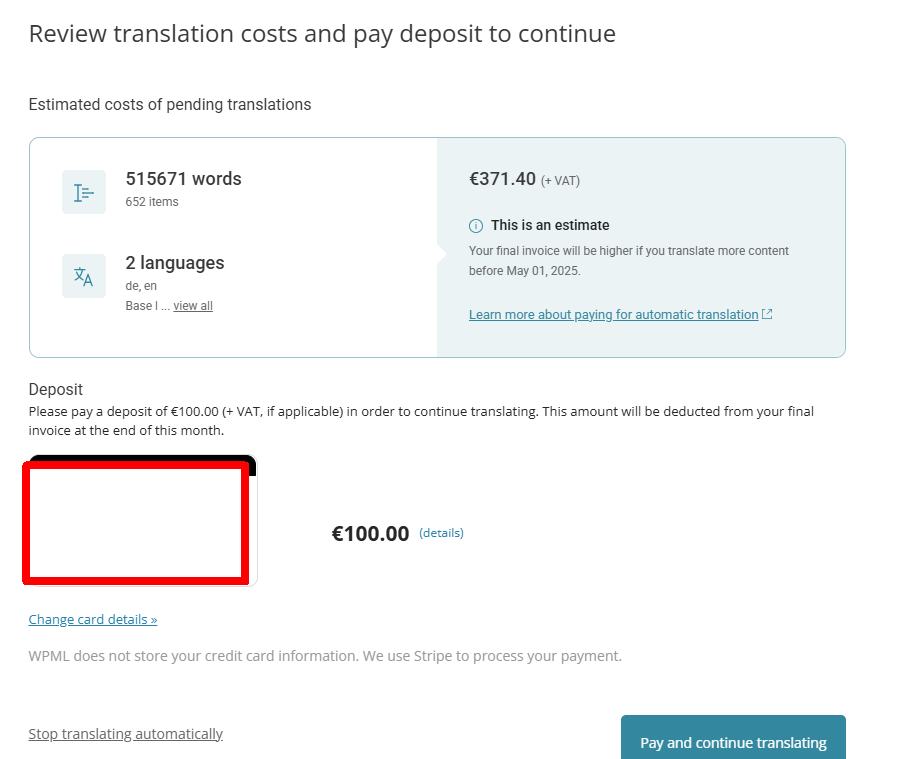Click the info icon beside This is an estimate
The image size is (905, 759).
click(x=476, y=226)
